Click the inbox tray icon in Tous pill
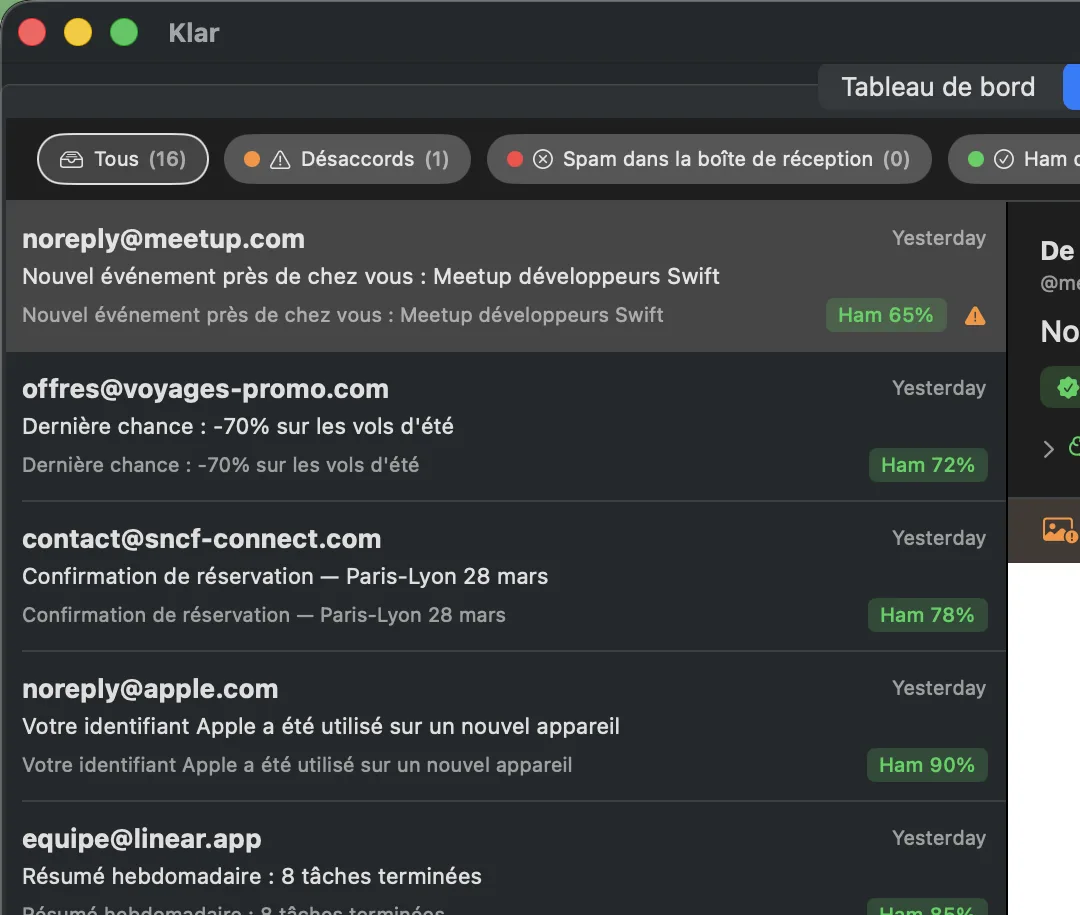The width and height of the screenshot is (1080, 915). click(72, 160)
